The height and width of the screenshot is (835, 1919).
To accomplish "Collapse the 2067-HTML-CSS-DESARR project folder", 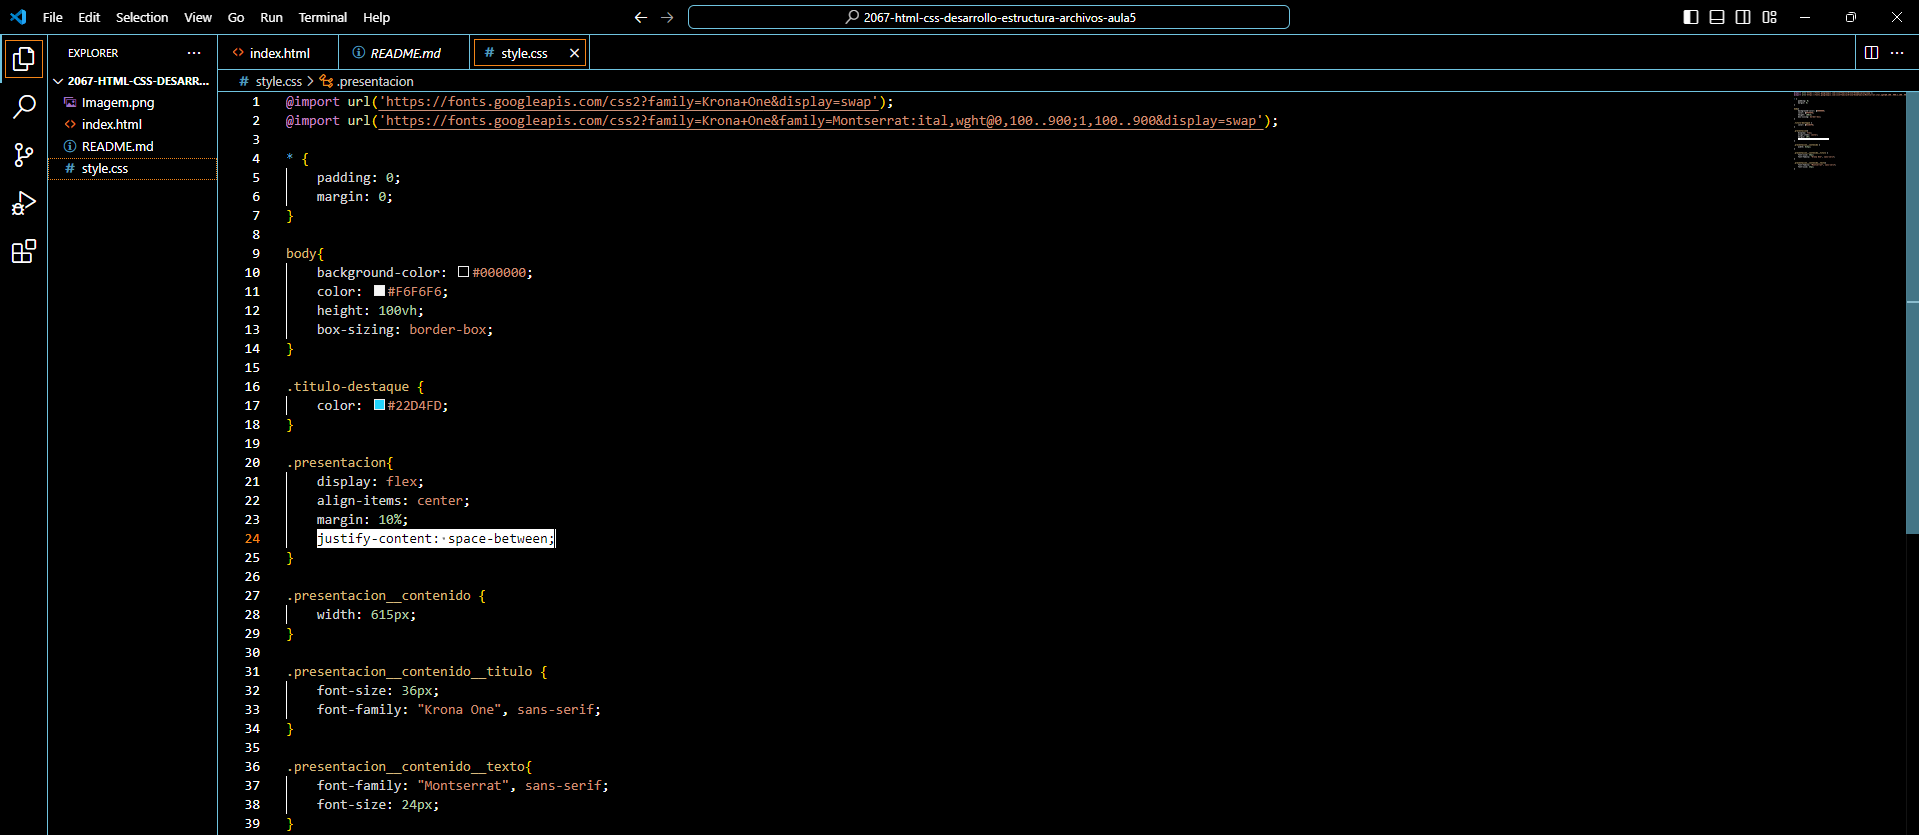I will tap(133, 81).
